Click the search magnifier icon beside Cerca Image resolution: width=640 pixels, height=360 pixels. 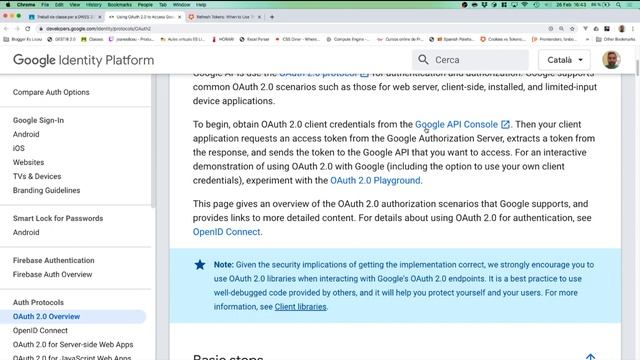point(423,60)
